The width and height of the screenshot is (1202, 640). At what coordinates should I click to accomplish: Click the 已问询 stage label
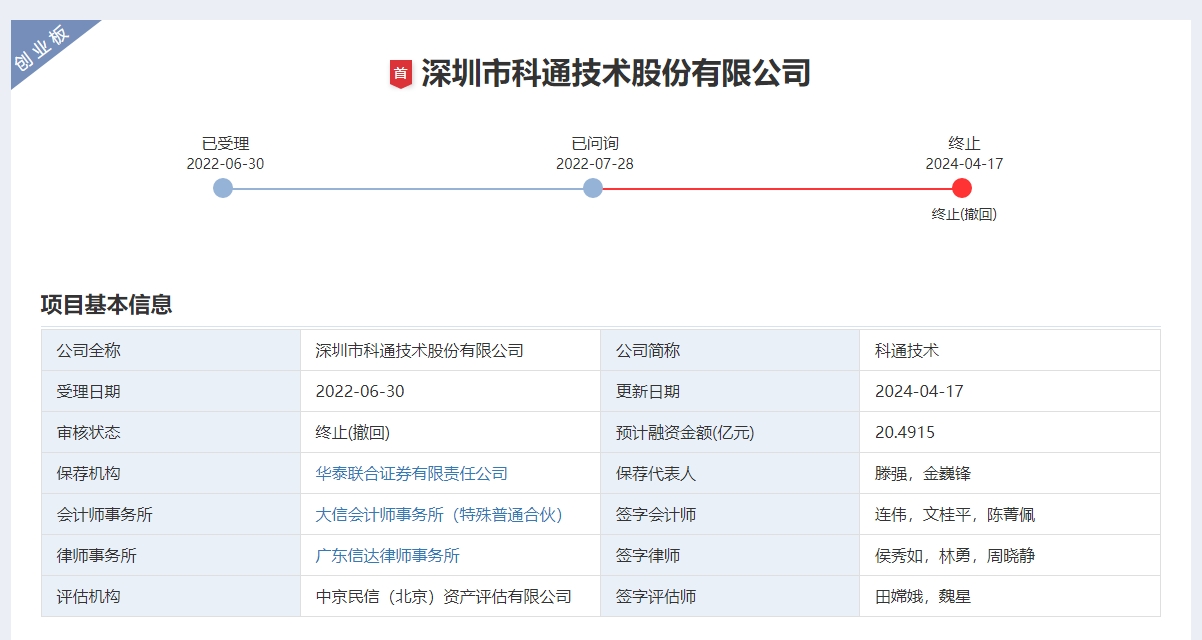tap(595, 144)
